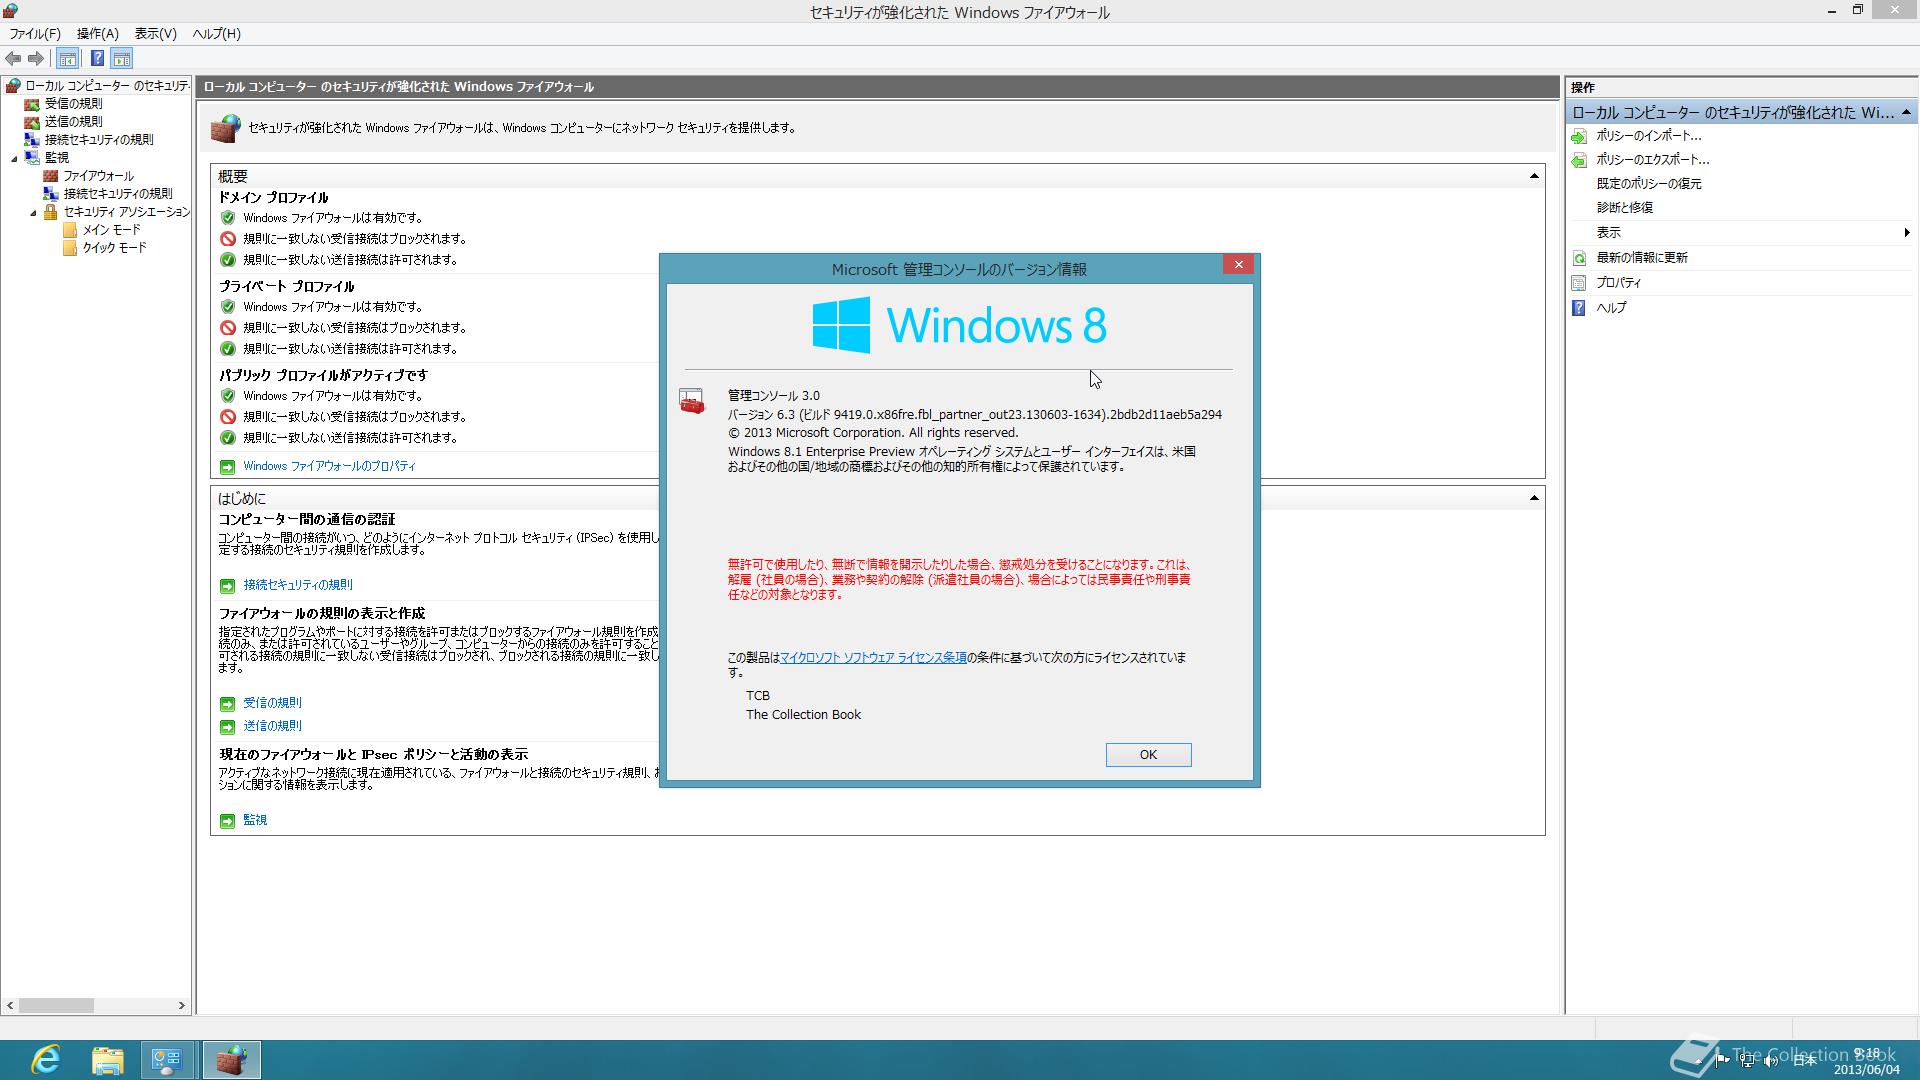Click the import policy icon
Screen dimensions: 1920x1080
click(1579, 136)
